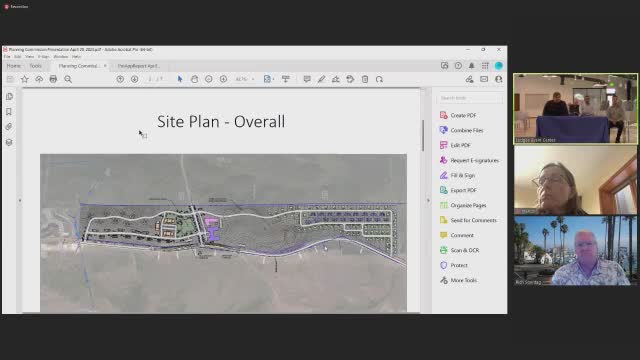Viewport: 640px width, 360px height.
Task: Click the magnifier find text icon
Action: click(68, 79)
